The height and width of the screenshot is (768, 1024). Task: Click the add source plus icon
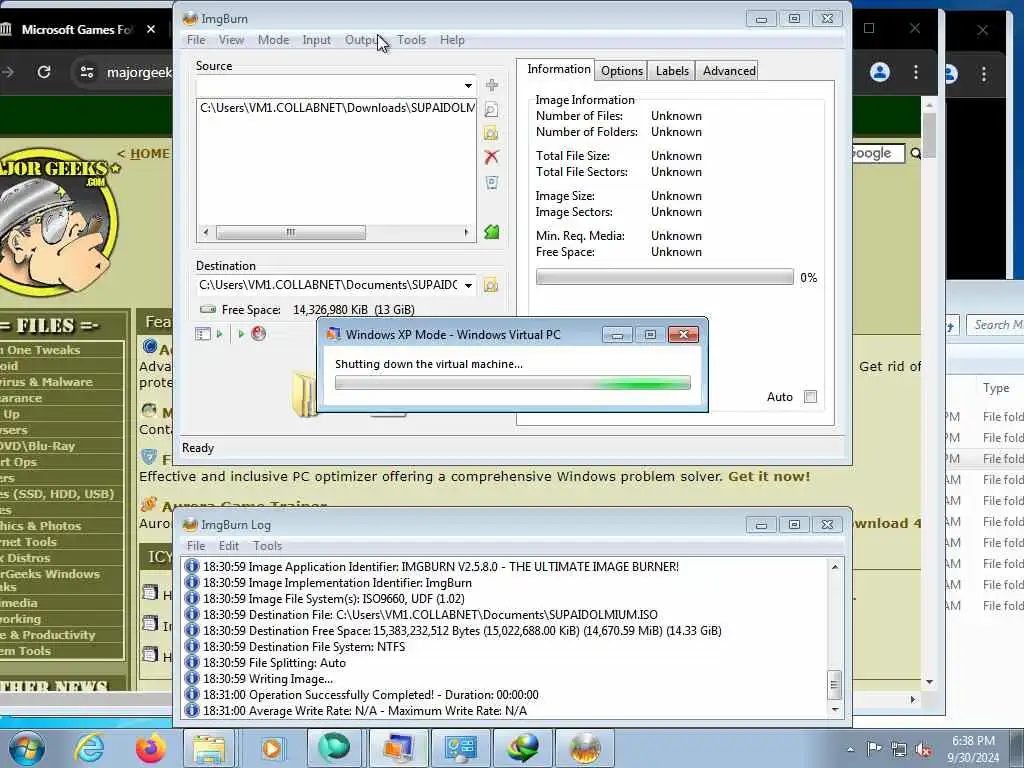click(x=492, y=85)
